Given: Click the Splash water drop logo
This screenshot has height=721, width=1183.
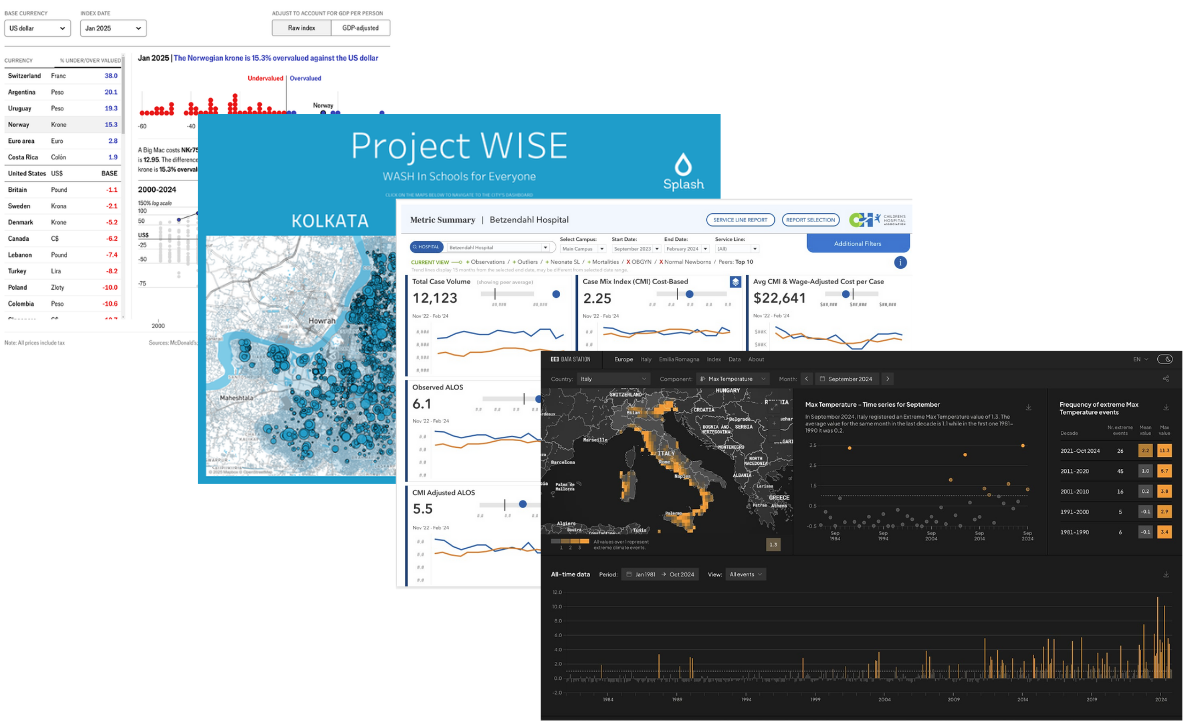Looking at the screenshot, I should click(683, 172).
